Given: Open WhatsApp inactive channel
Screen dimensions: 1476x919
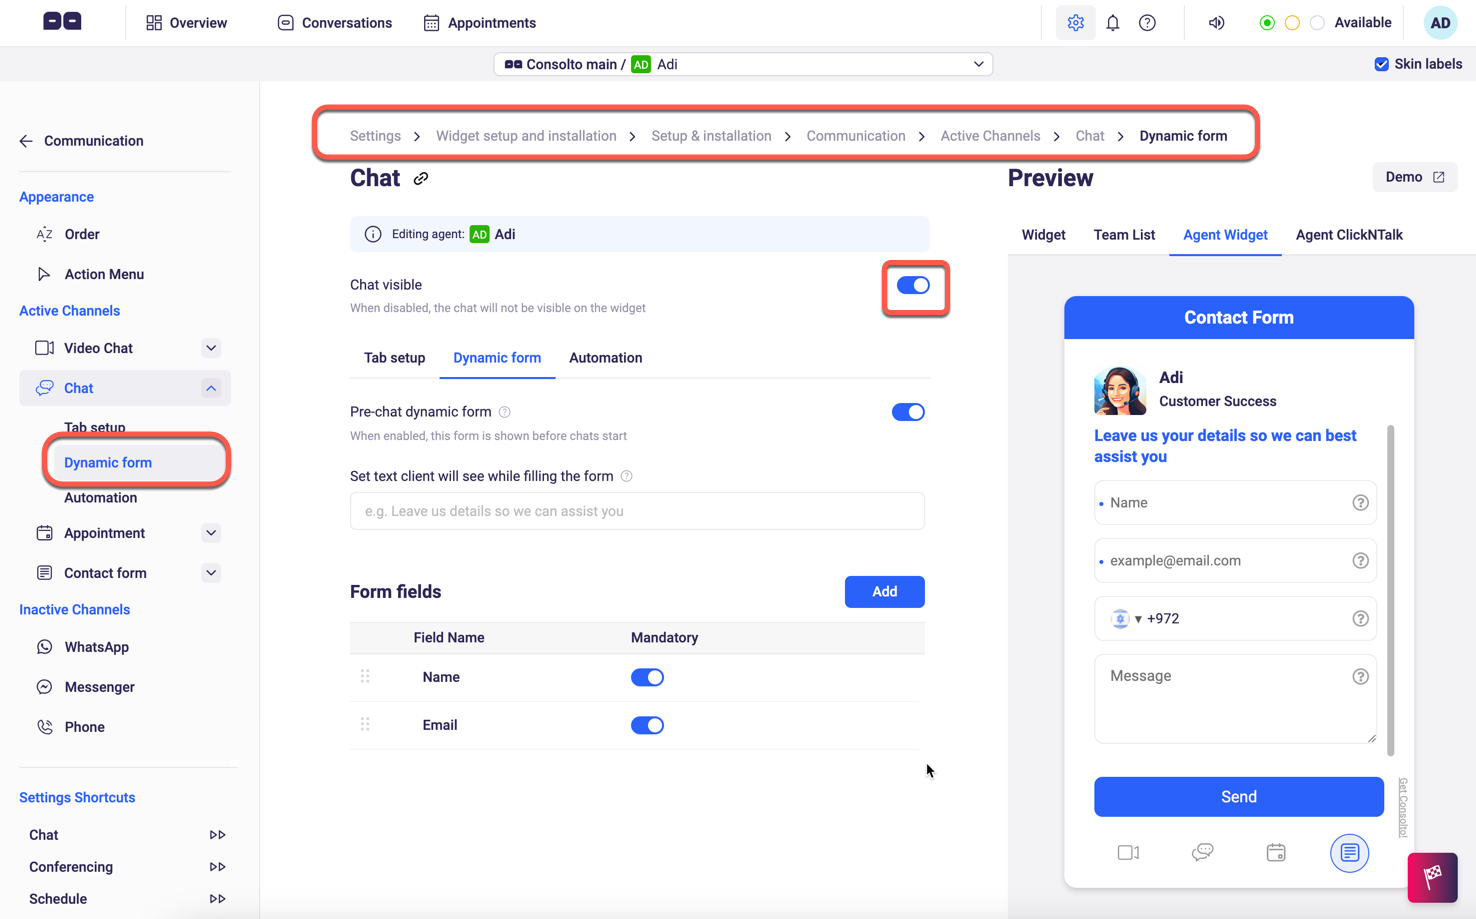Looking at the screenshot, I should pyautogui.click(x=96, y=647).
